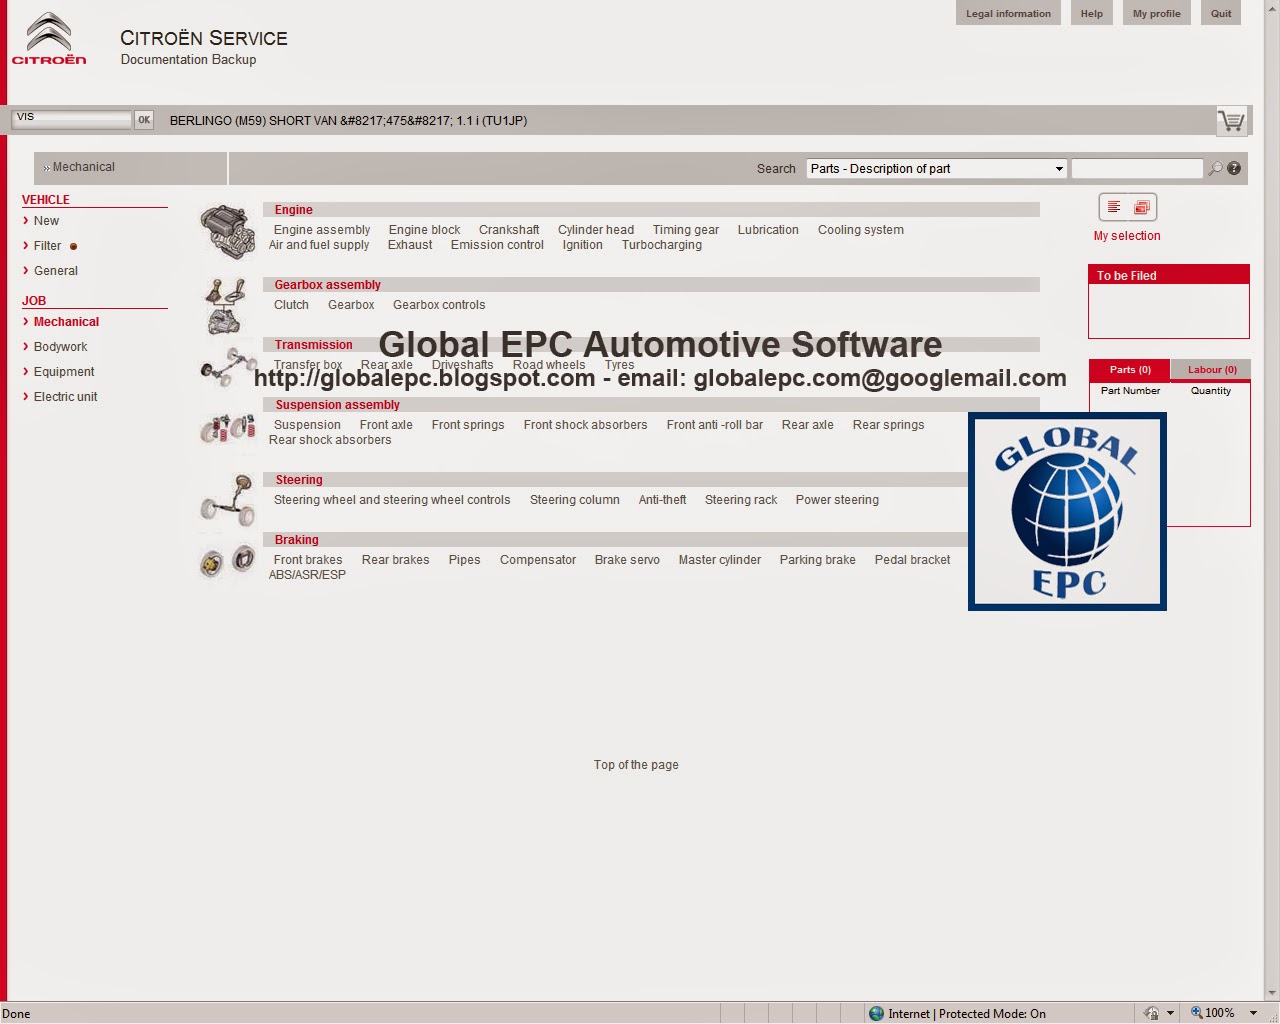The width and height of the screenshot is (1280, 1024).
Task: Open Electric unit under Job
Action: click(x=65, y=397)
